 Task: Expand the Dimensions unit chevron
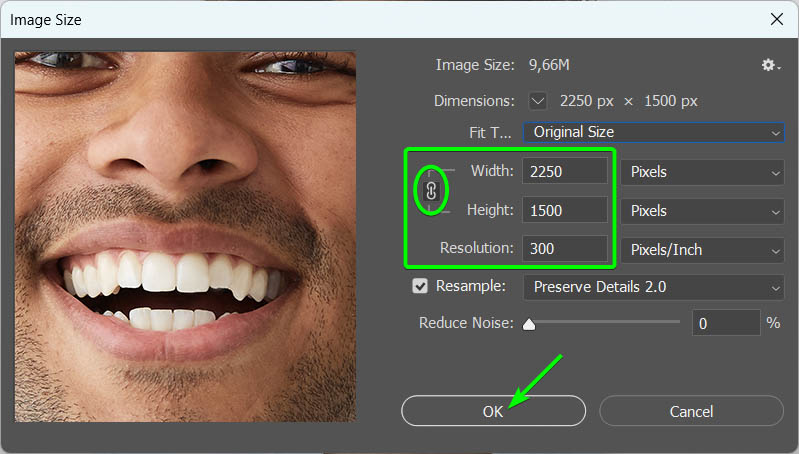coord(538,101)
